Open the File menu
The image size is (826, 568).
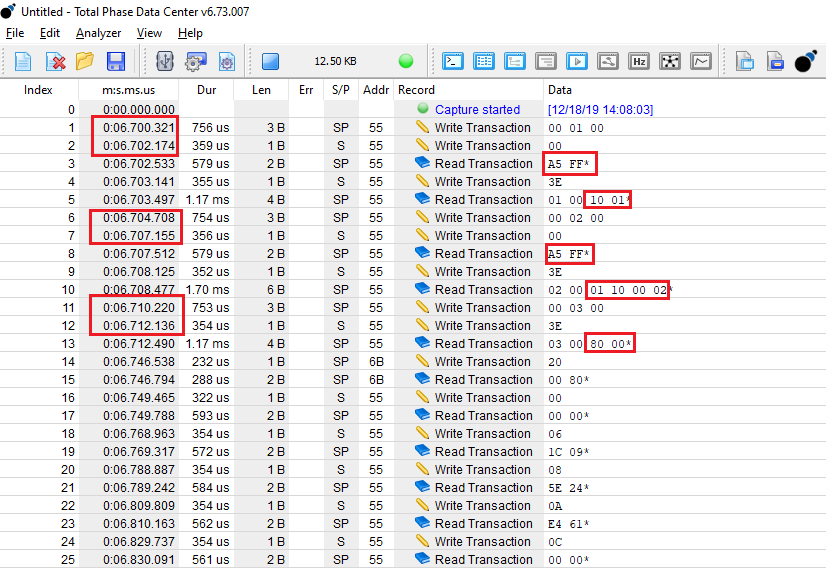coord(15,33)
